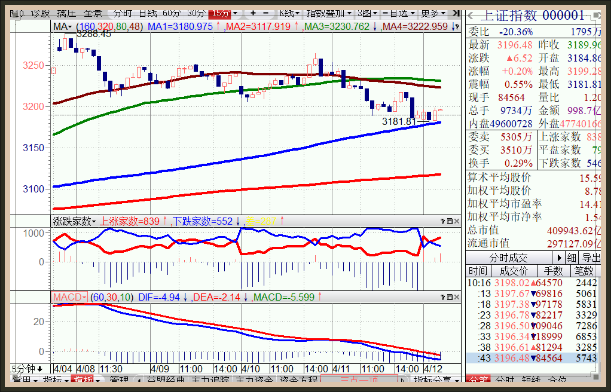Click the 下跌家数=552 label
Screen dimensions: 611x392
tap(203, 221)
